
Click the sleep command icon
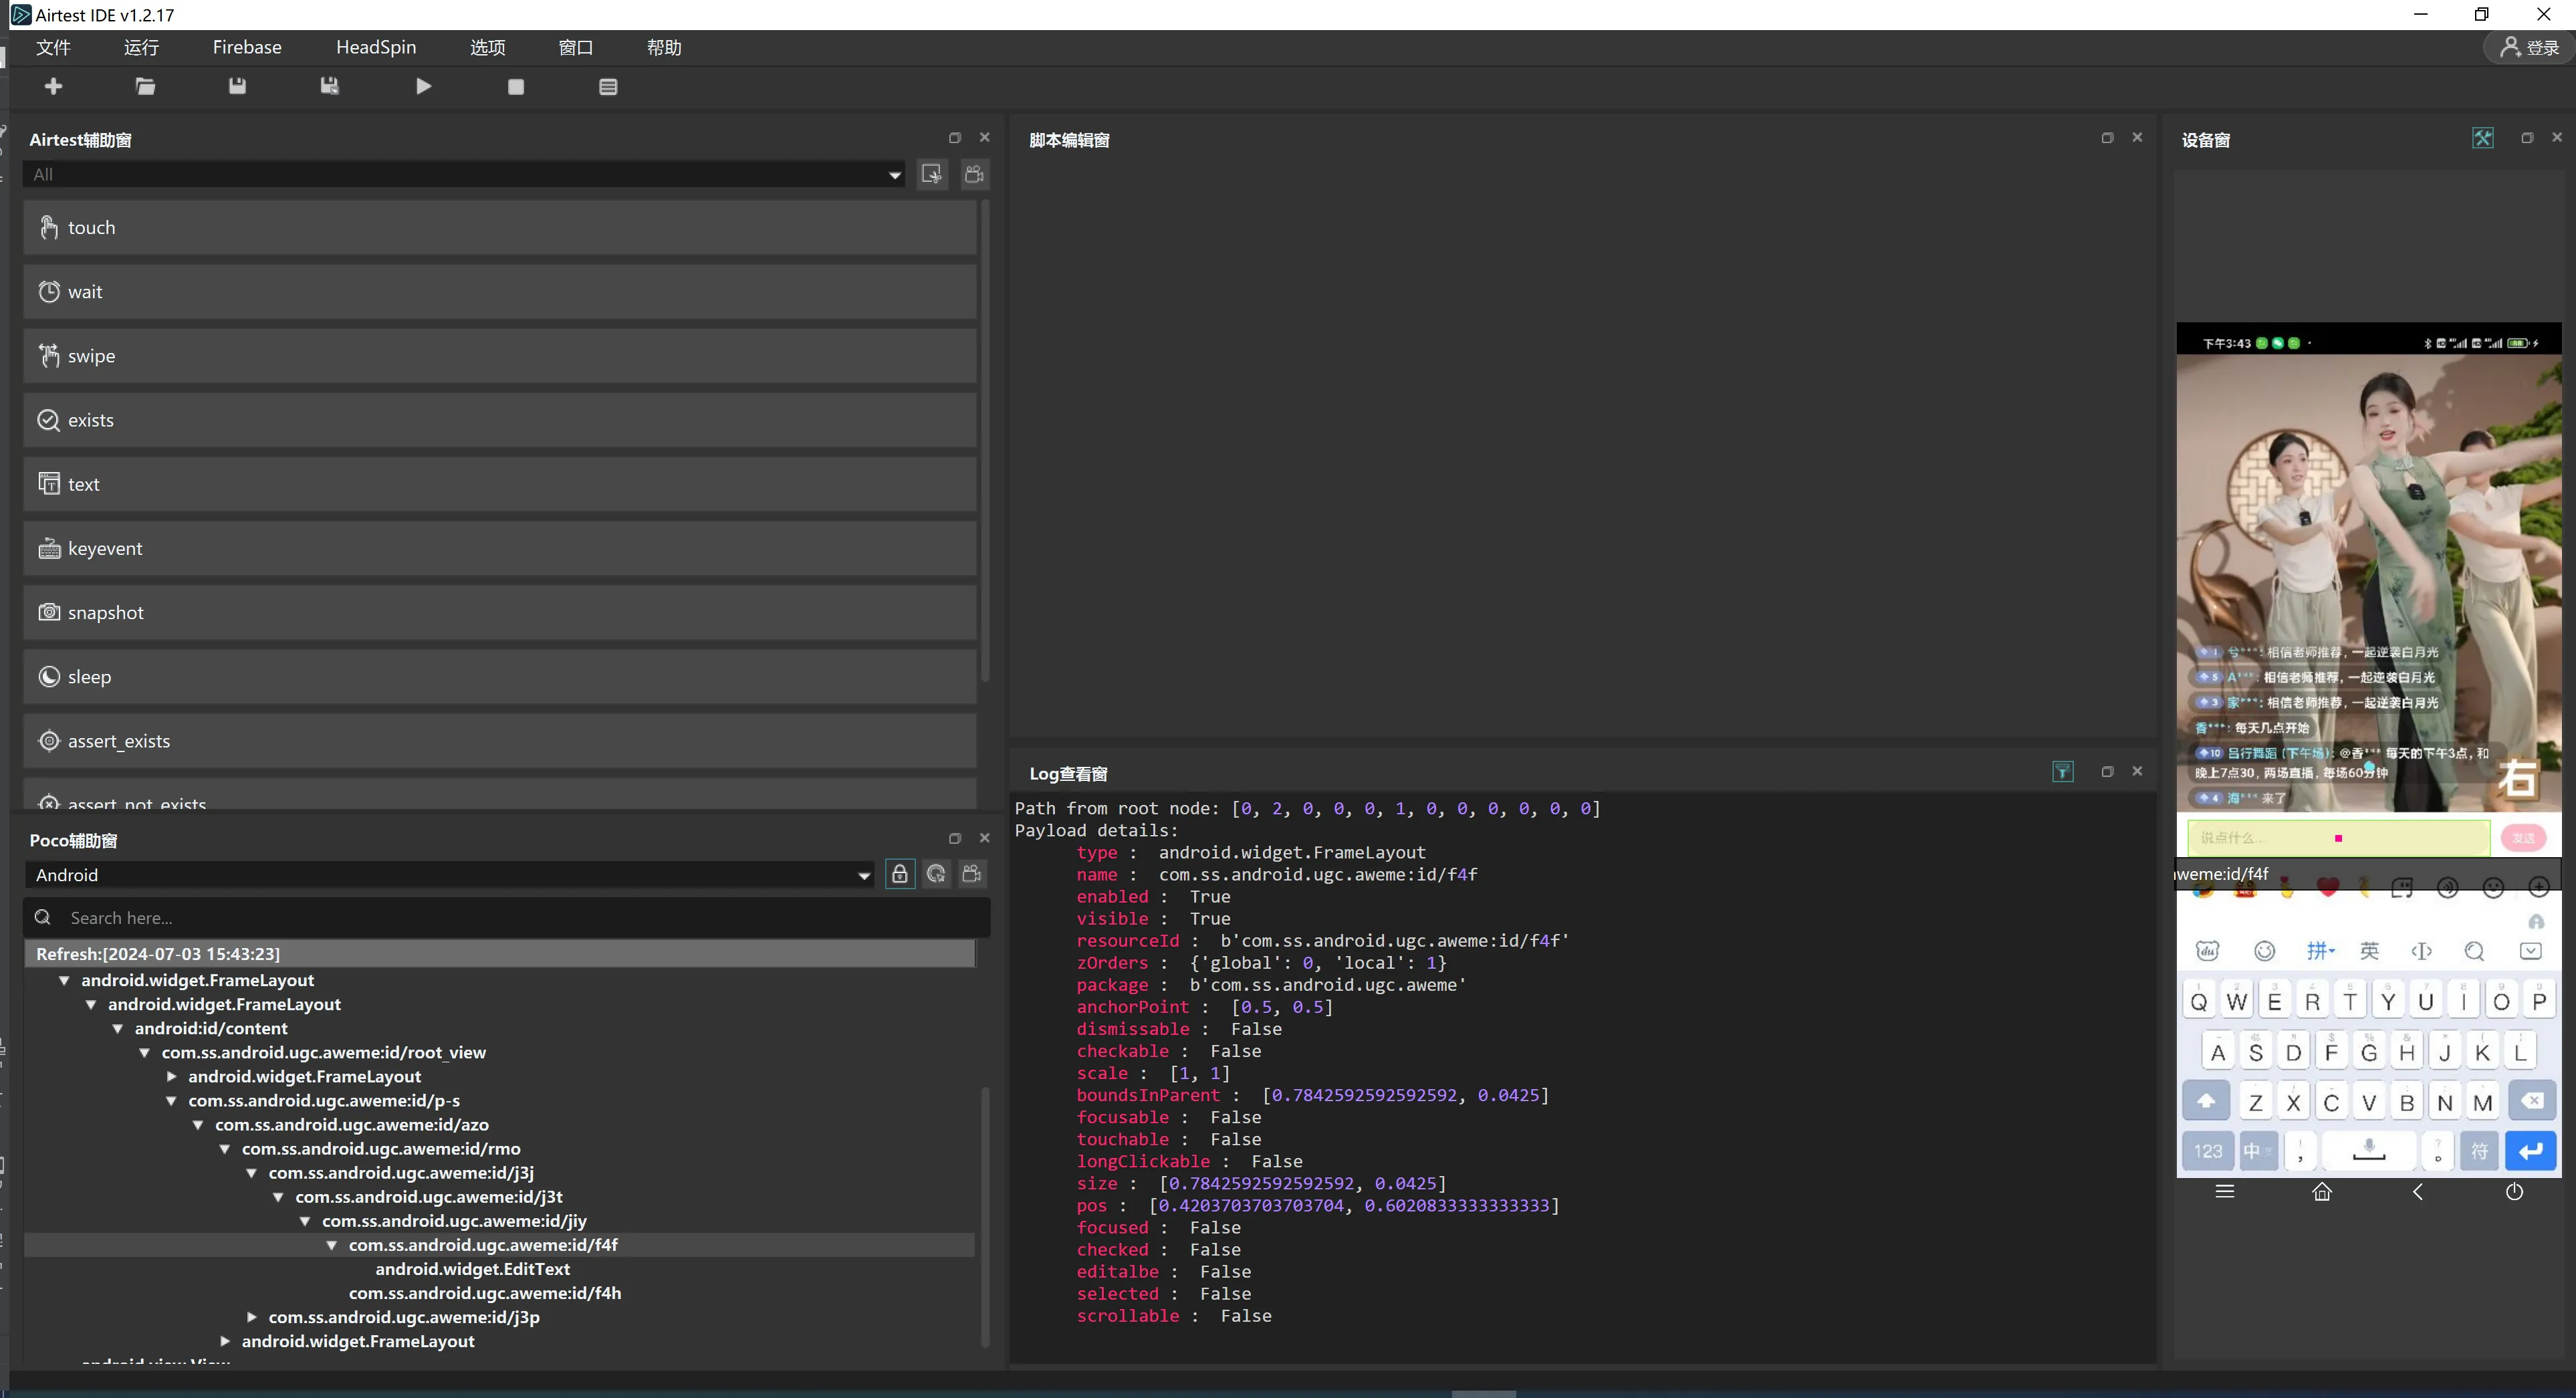[48, 676]
